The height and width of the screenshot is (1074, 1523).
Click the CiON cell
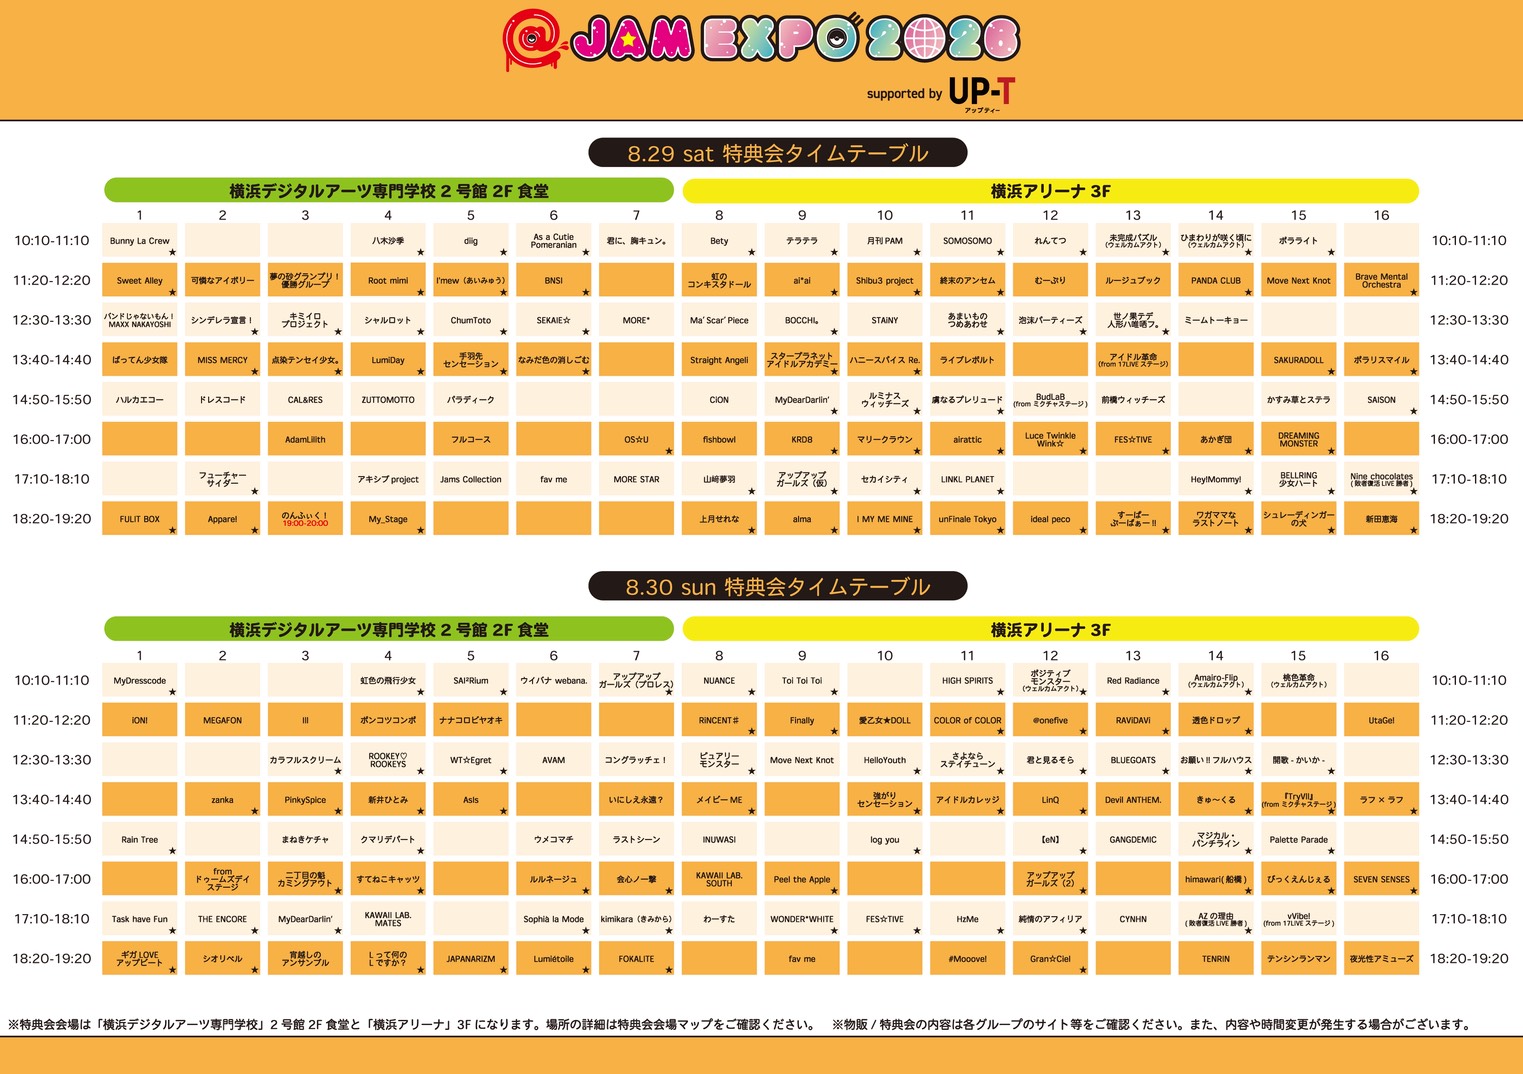[719, 400]
